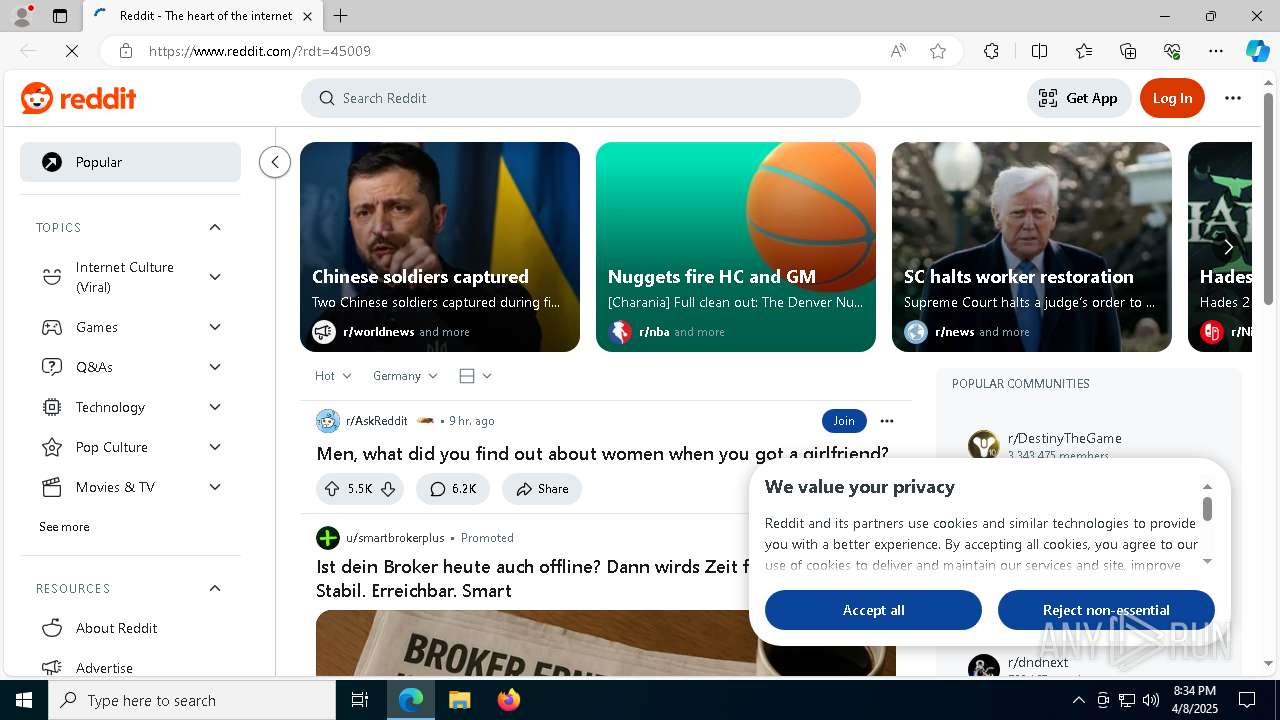Expand the Games topic
The height and width of the screenshot is (720, 1280).
tap(215, 327)
